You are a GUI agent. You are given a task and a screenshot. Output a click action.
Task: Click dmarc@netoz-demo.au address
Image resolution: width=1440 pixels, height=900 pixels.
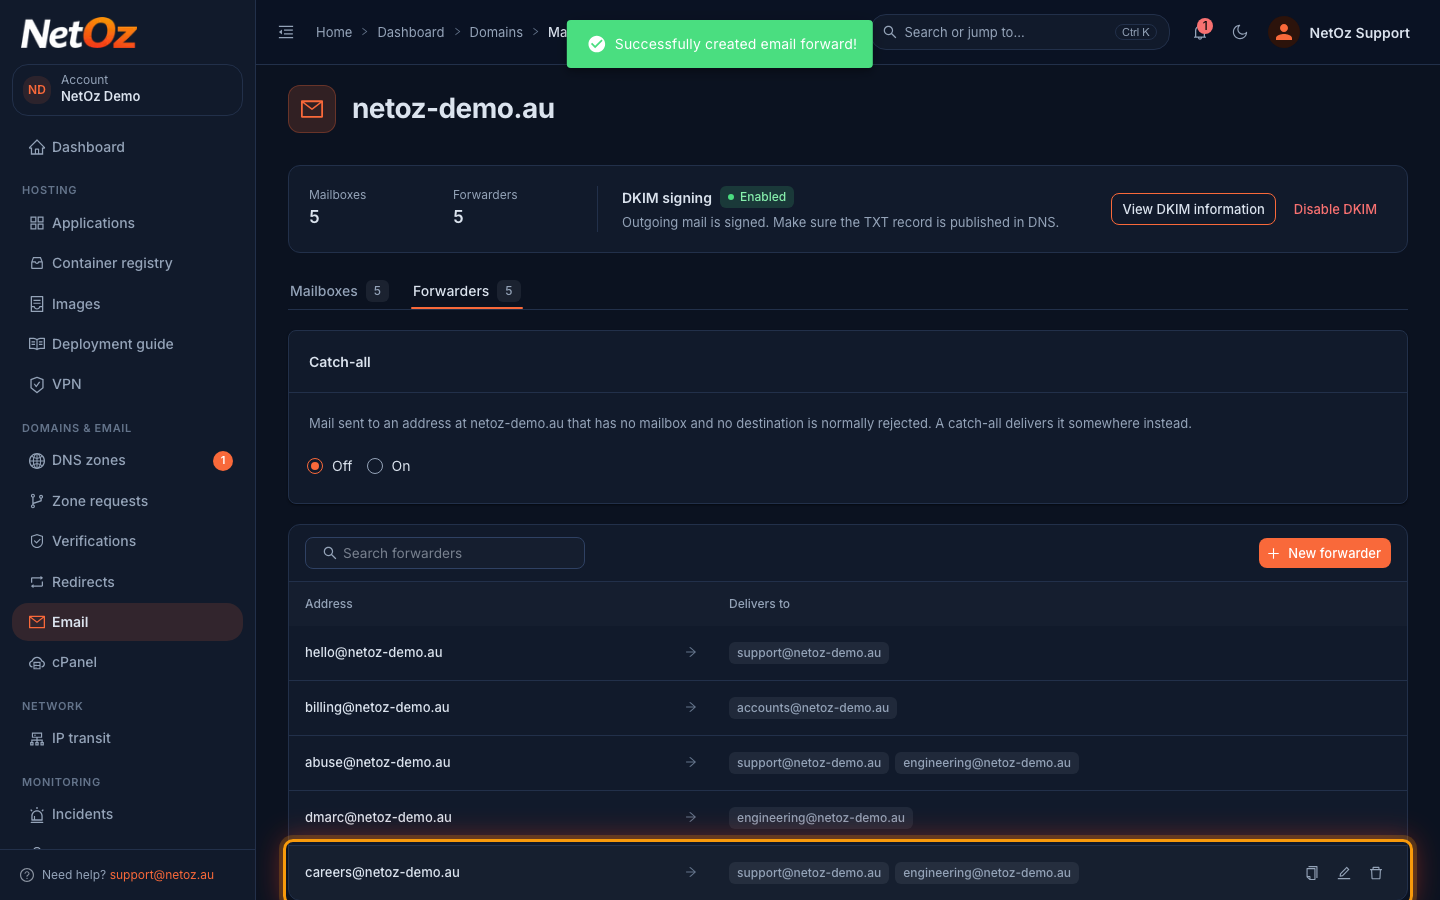378,817
